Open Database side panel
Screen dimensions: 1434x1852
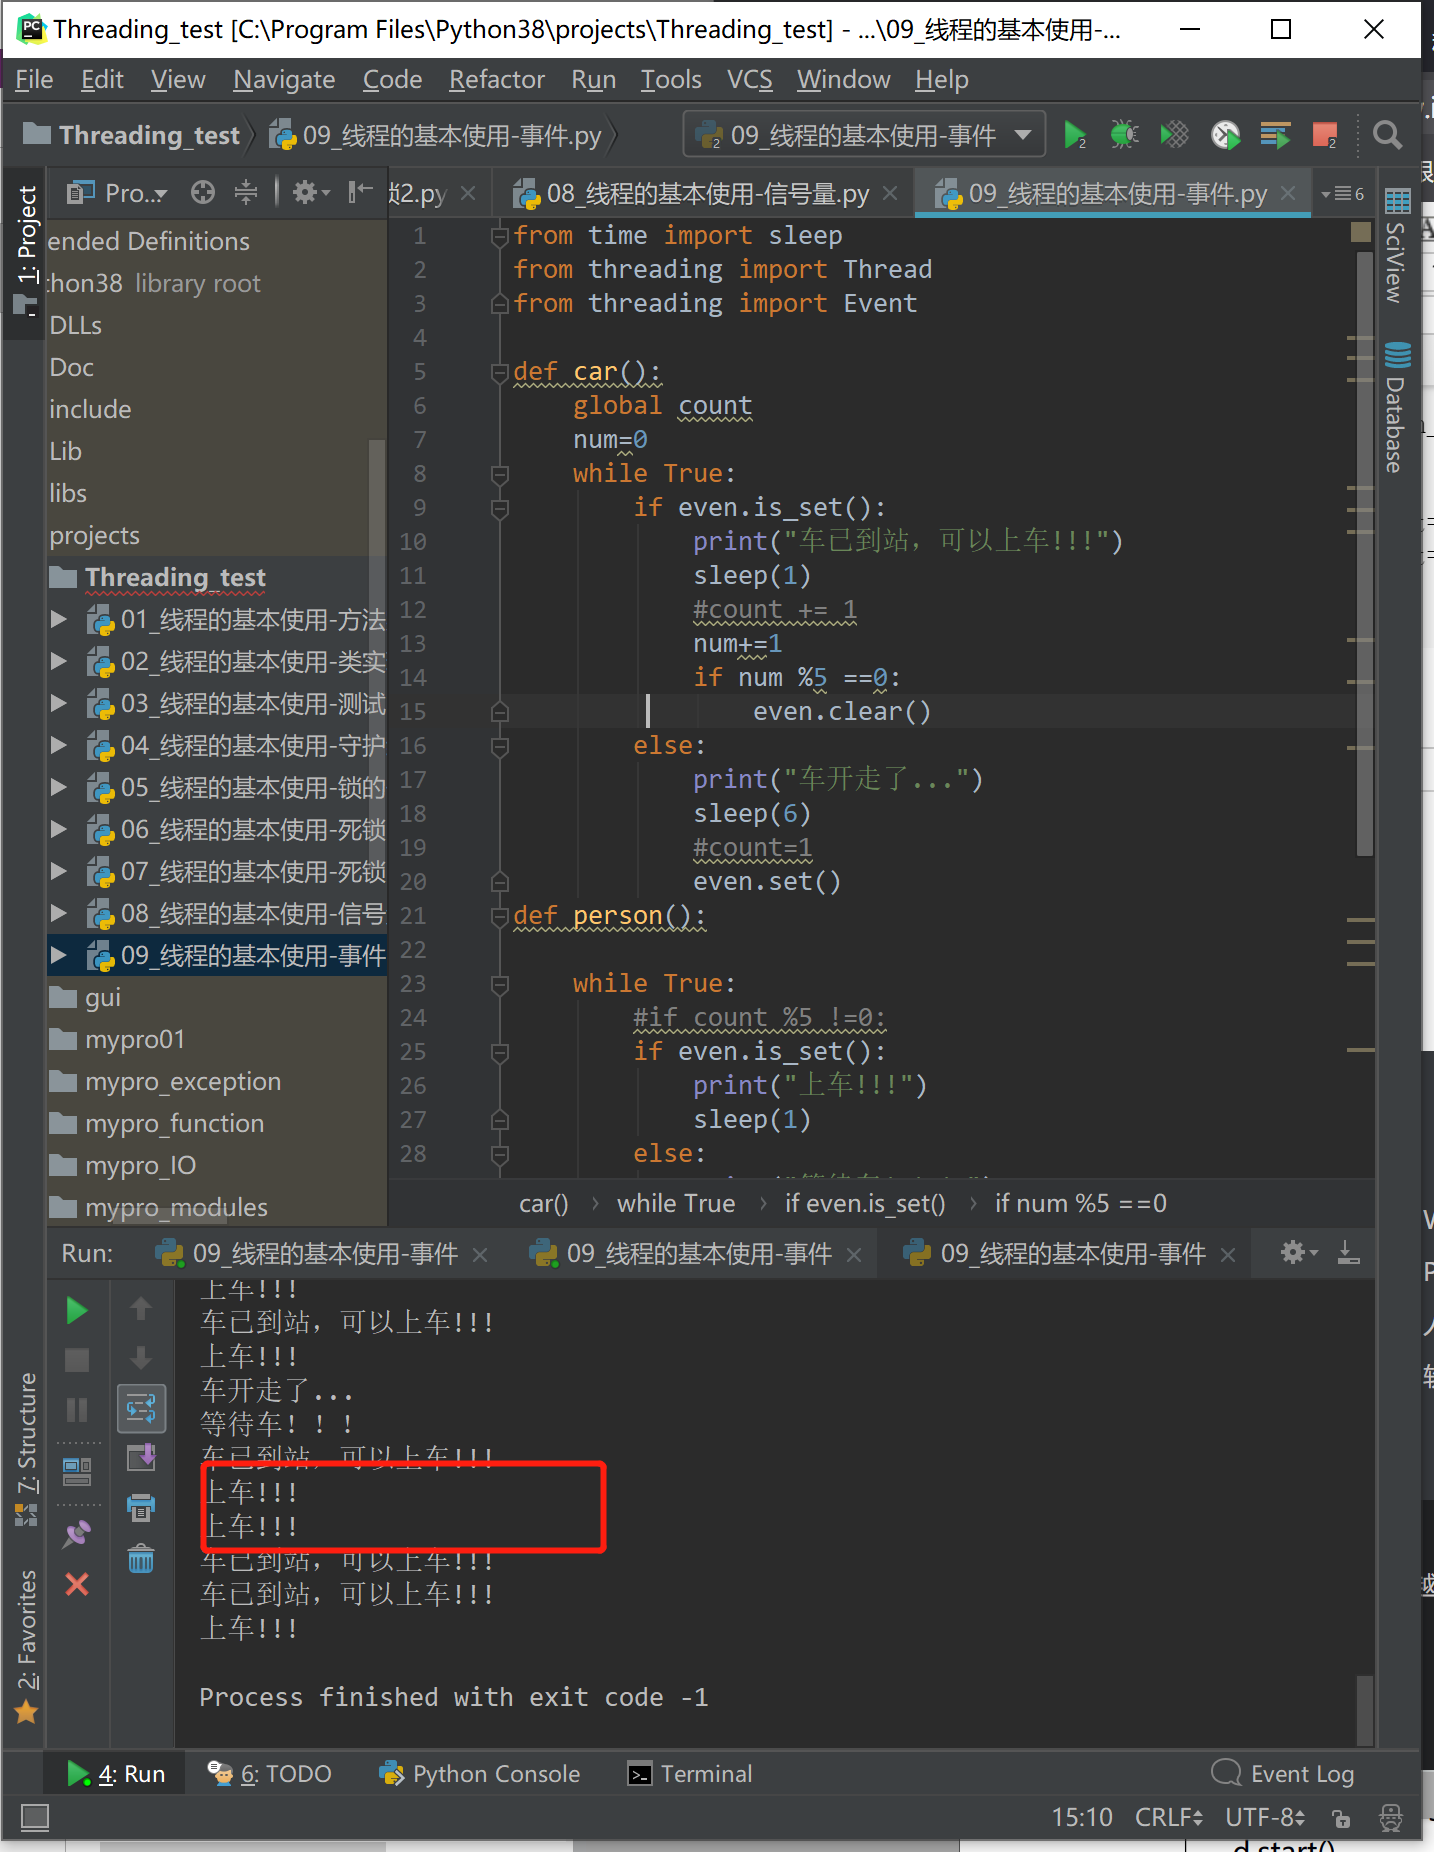tap(1396, 407)
